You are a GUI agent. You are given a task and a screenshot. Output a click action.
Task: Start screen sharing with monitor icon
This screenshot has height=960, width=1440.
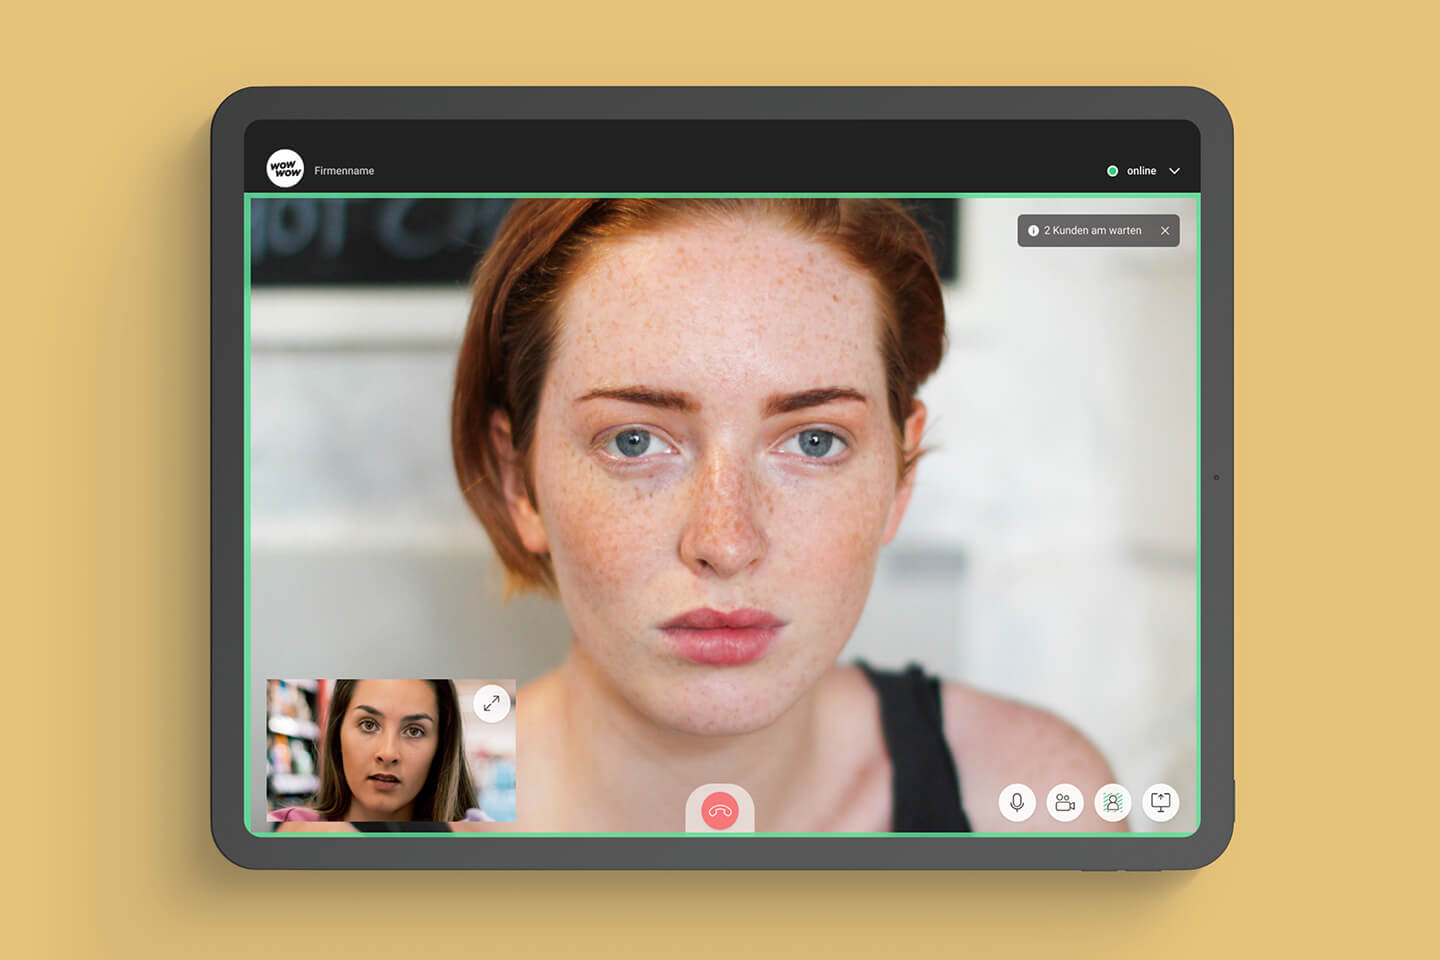pyautogui.click(x=1160, y=802)
